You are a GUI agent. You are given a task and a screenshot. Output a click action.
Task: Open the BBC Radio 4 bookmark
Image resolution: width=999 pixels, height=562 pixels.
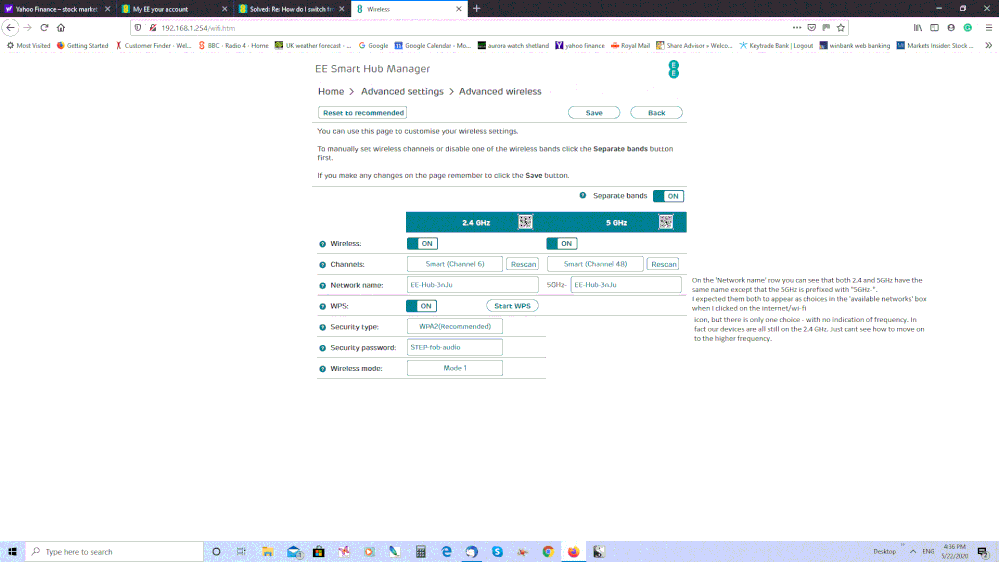coord(233,45)
